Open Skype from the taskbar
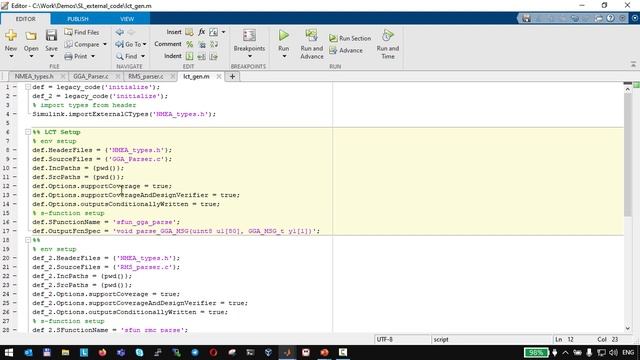Image resolution: width=640 pixels, height=360 pixels. [x=139, y=352]
